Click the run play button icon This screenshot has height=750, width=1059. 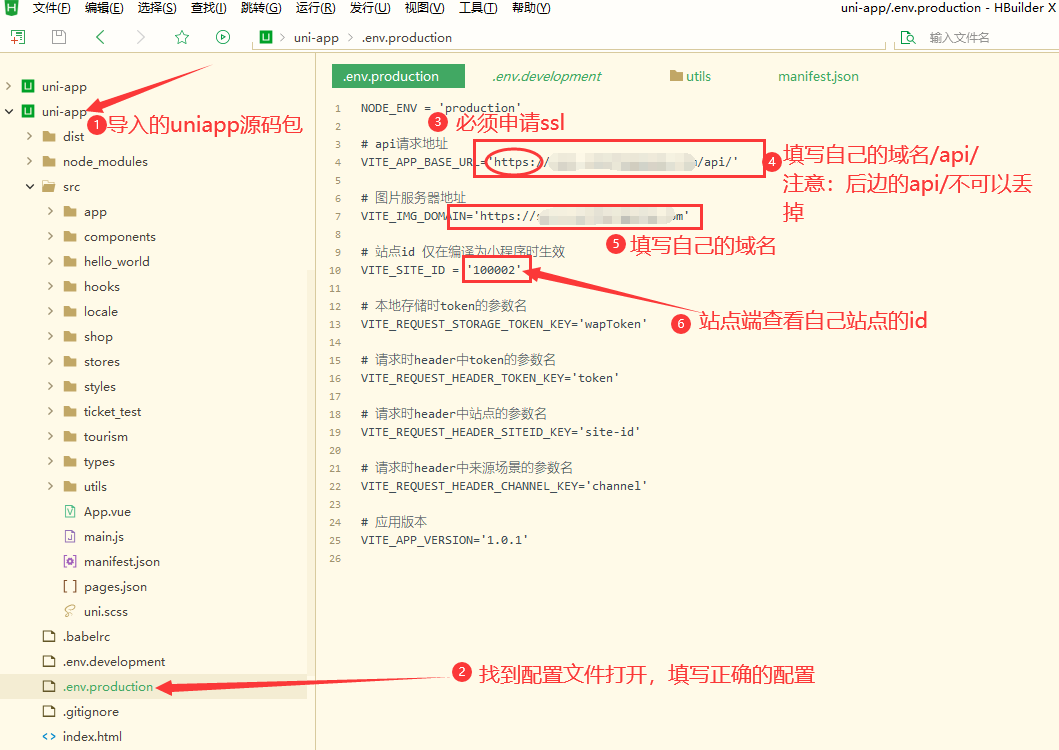click(222, 37)
